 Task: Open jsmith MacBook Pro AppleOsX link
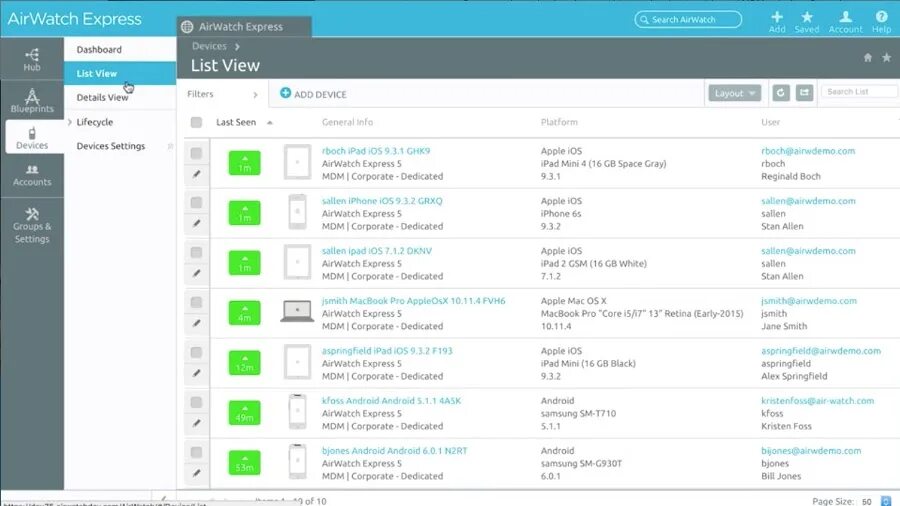413,301
